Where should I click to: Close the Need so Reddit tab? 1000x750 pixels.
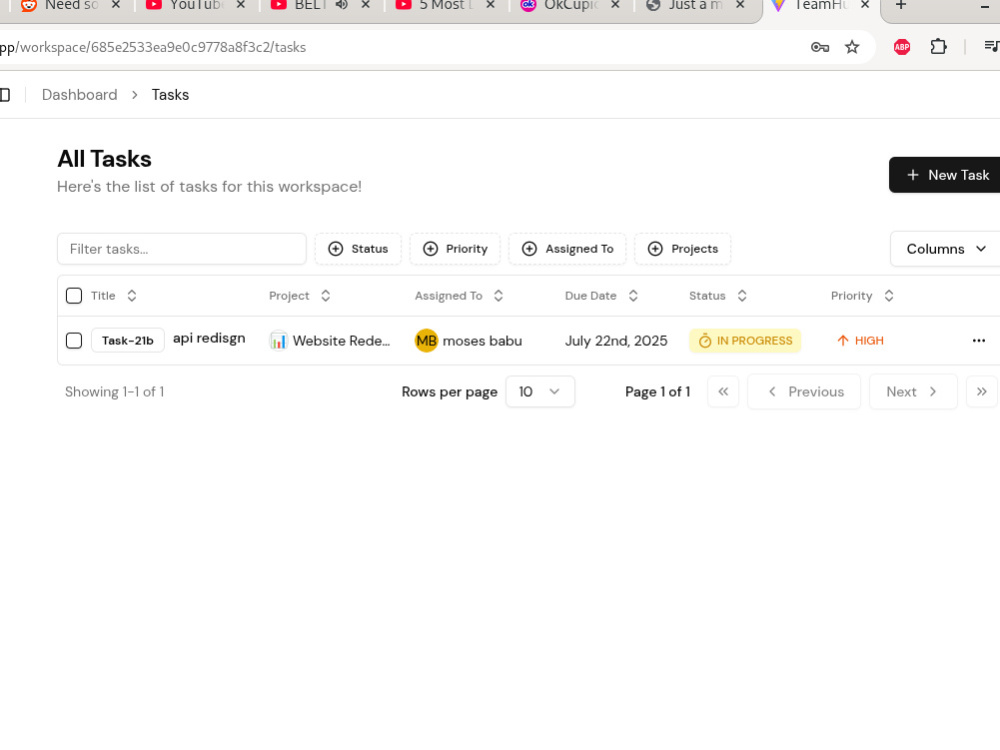(x=115, y=5)
